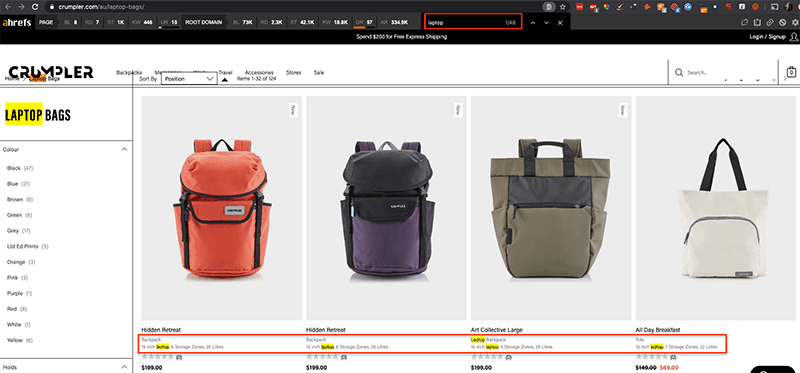The height and width of the screenshot is (373, 800).
Task: Click the Ahrefs DR 57 metric
Action: click(364, 22)
